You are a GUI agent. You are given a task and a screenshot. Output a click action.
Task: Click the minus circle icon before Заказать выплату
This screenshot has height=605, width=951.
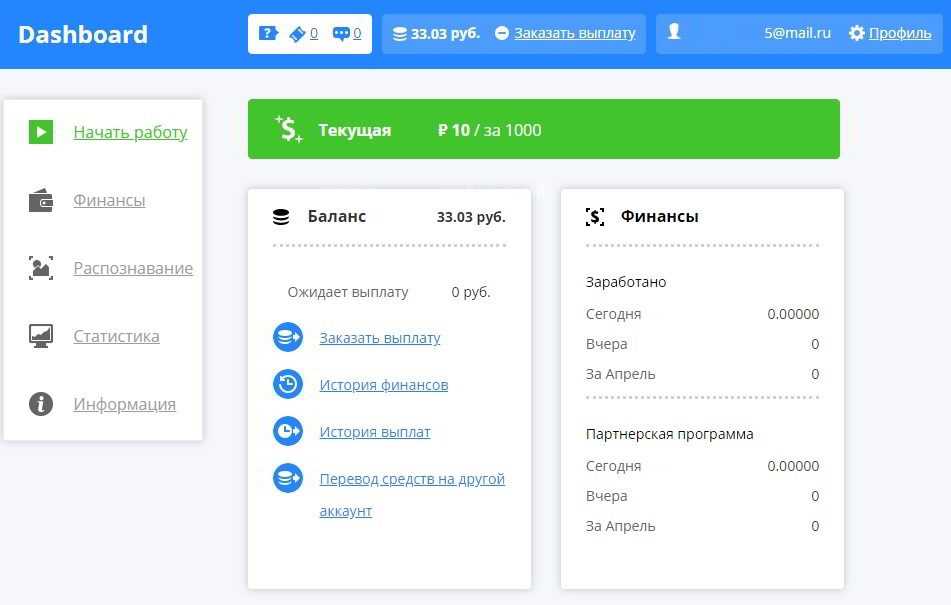502,33
